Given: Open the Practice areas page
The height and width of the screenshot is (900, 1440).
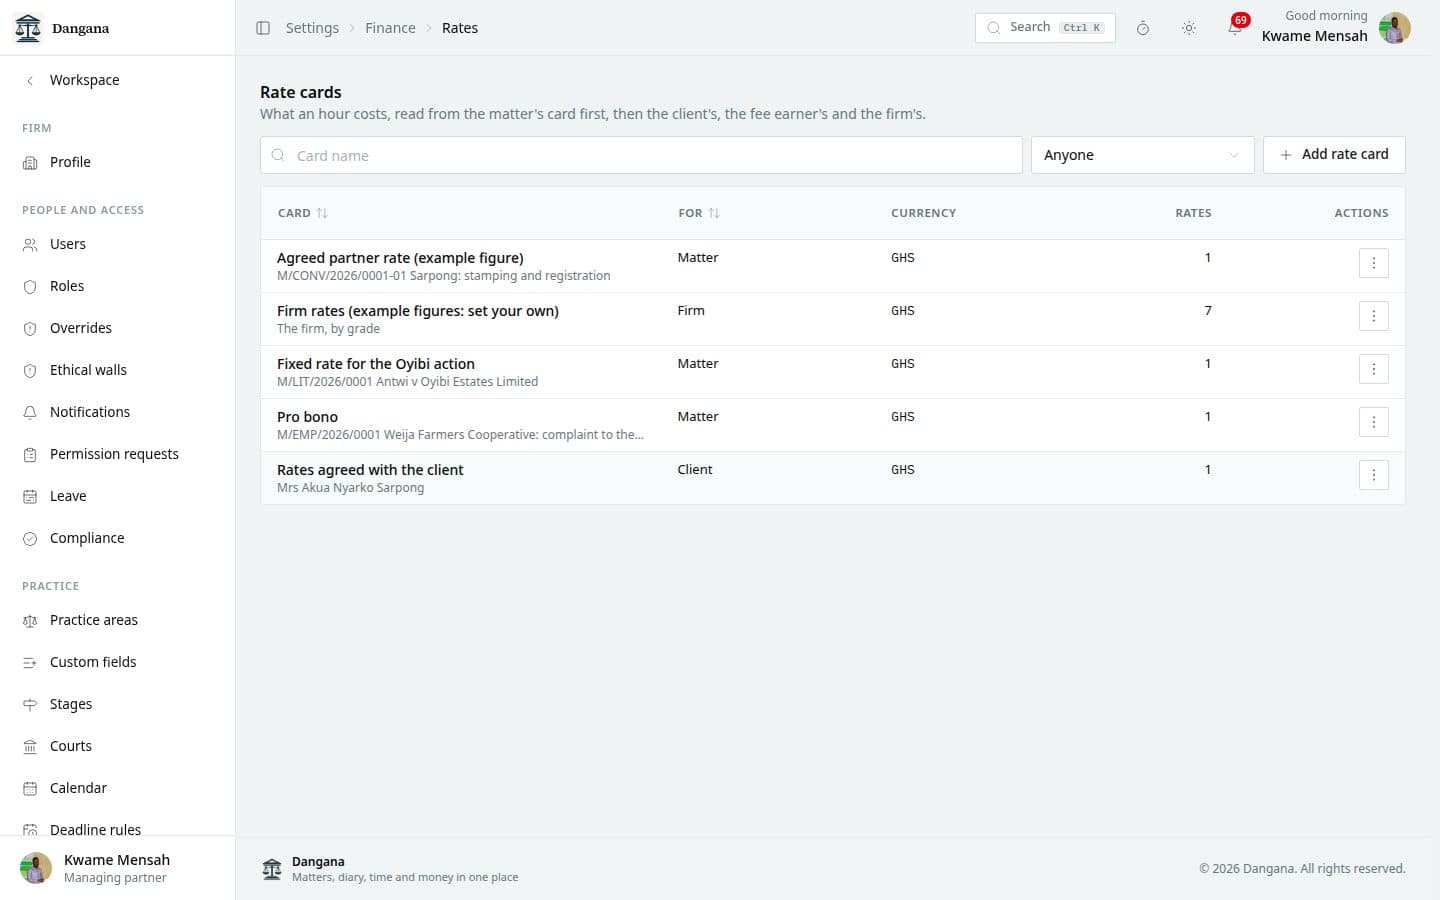Looking at the screenshot, I should tap(117, 620).
